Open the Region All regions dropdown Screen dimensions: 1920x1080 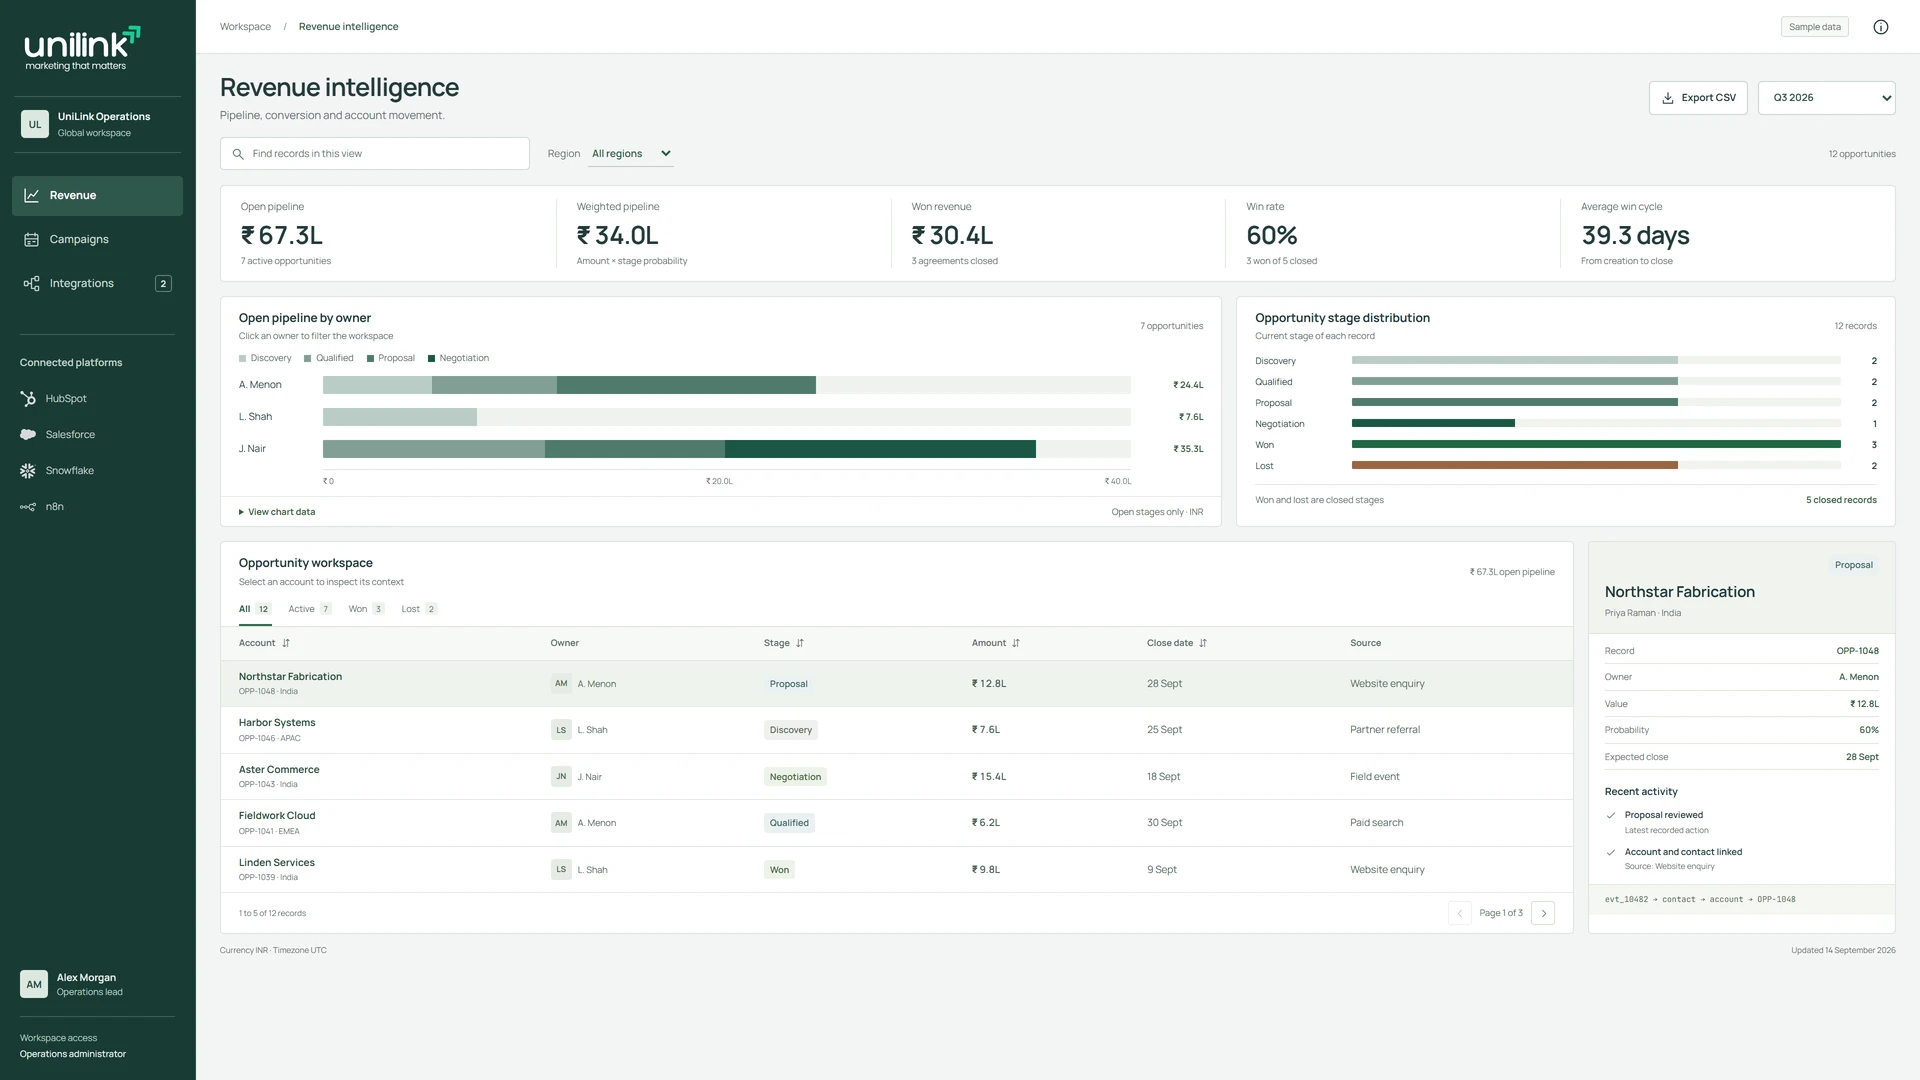(631, 154)
